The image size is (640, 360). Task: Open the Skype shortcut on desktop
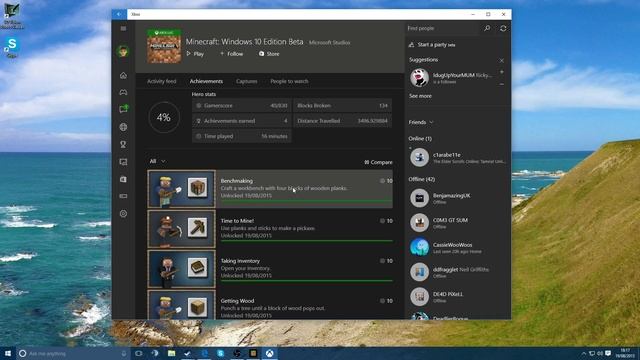[x=12, y=47]
